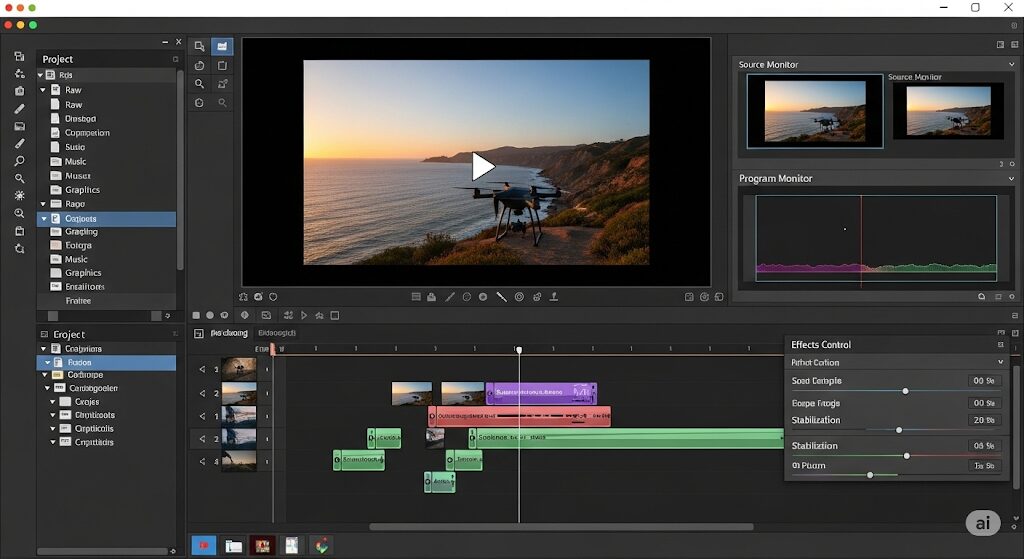Click the 20 value field beside Stabilization
Image resolution: width=1024 pixels, height=559 pixels.
[984, 421]
